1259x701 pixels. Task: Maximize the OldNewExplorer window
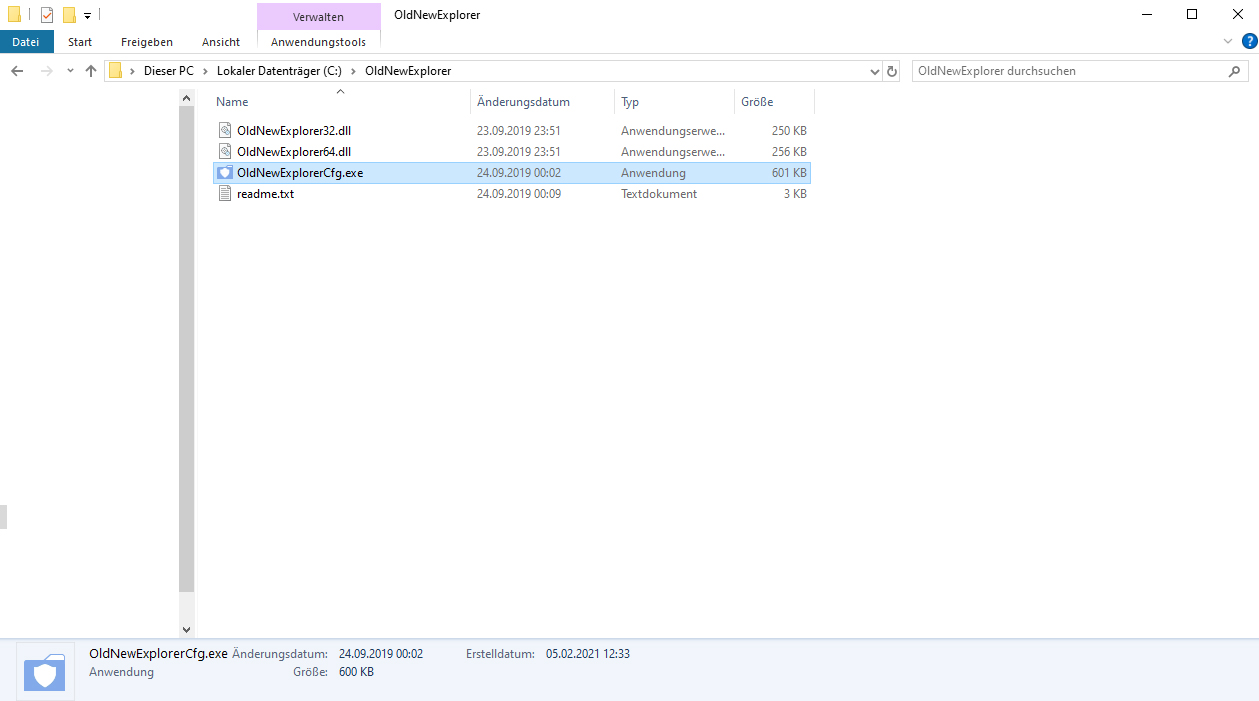click(x=1191, y=14)
